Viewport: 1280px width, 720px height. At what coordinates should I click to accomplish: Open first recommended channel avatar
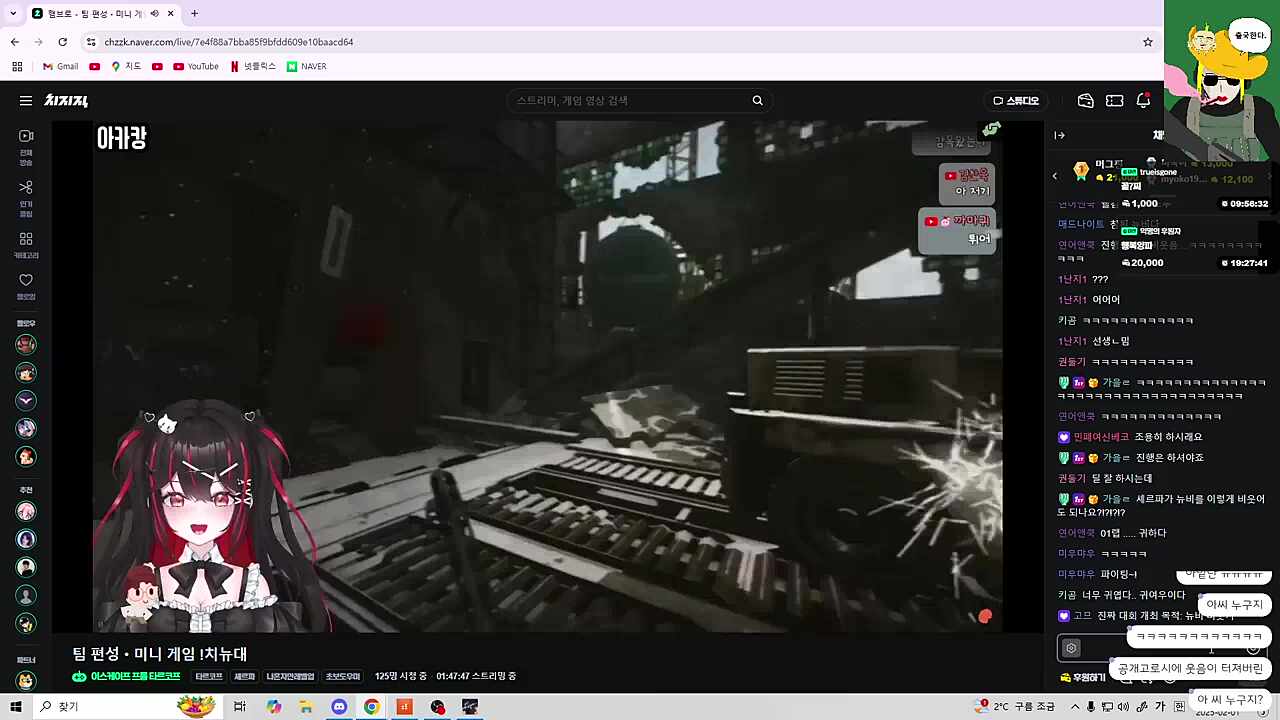[26, 511]
